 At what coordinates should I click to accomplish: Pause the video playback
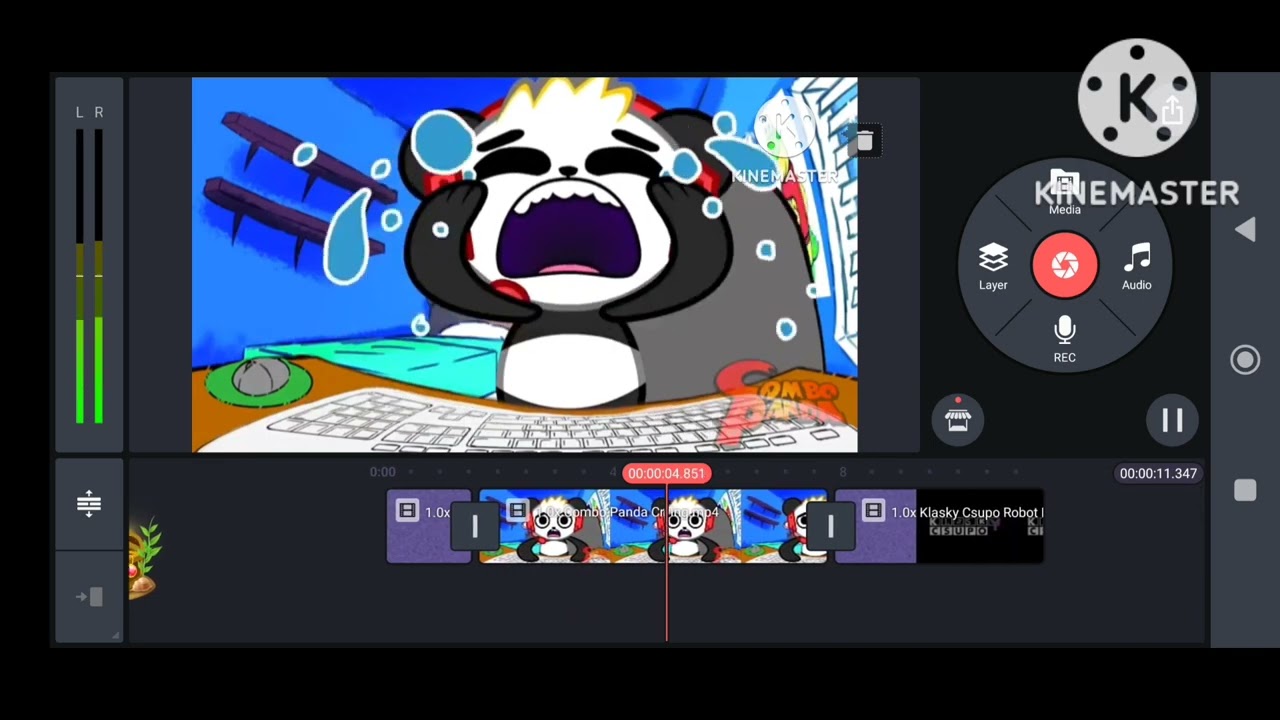coord(1172,420)
